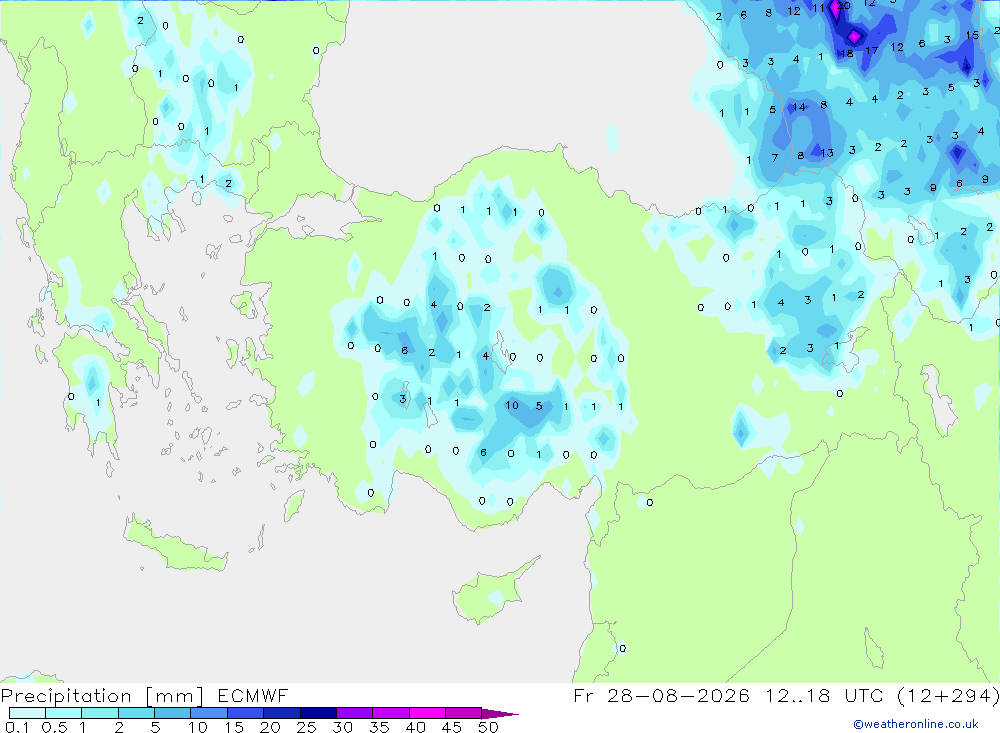Click the "50" legend label
The height and width of the screenshot is (733, 1000).
click(488, 727)
